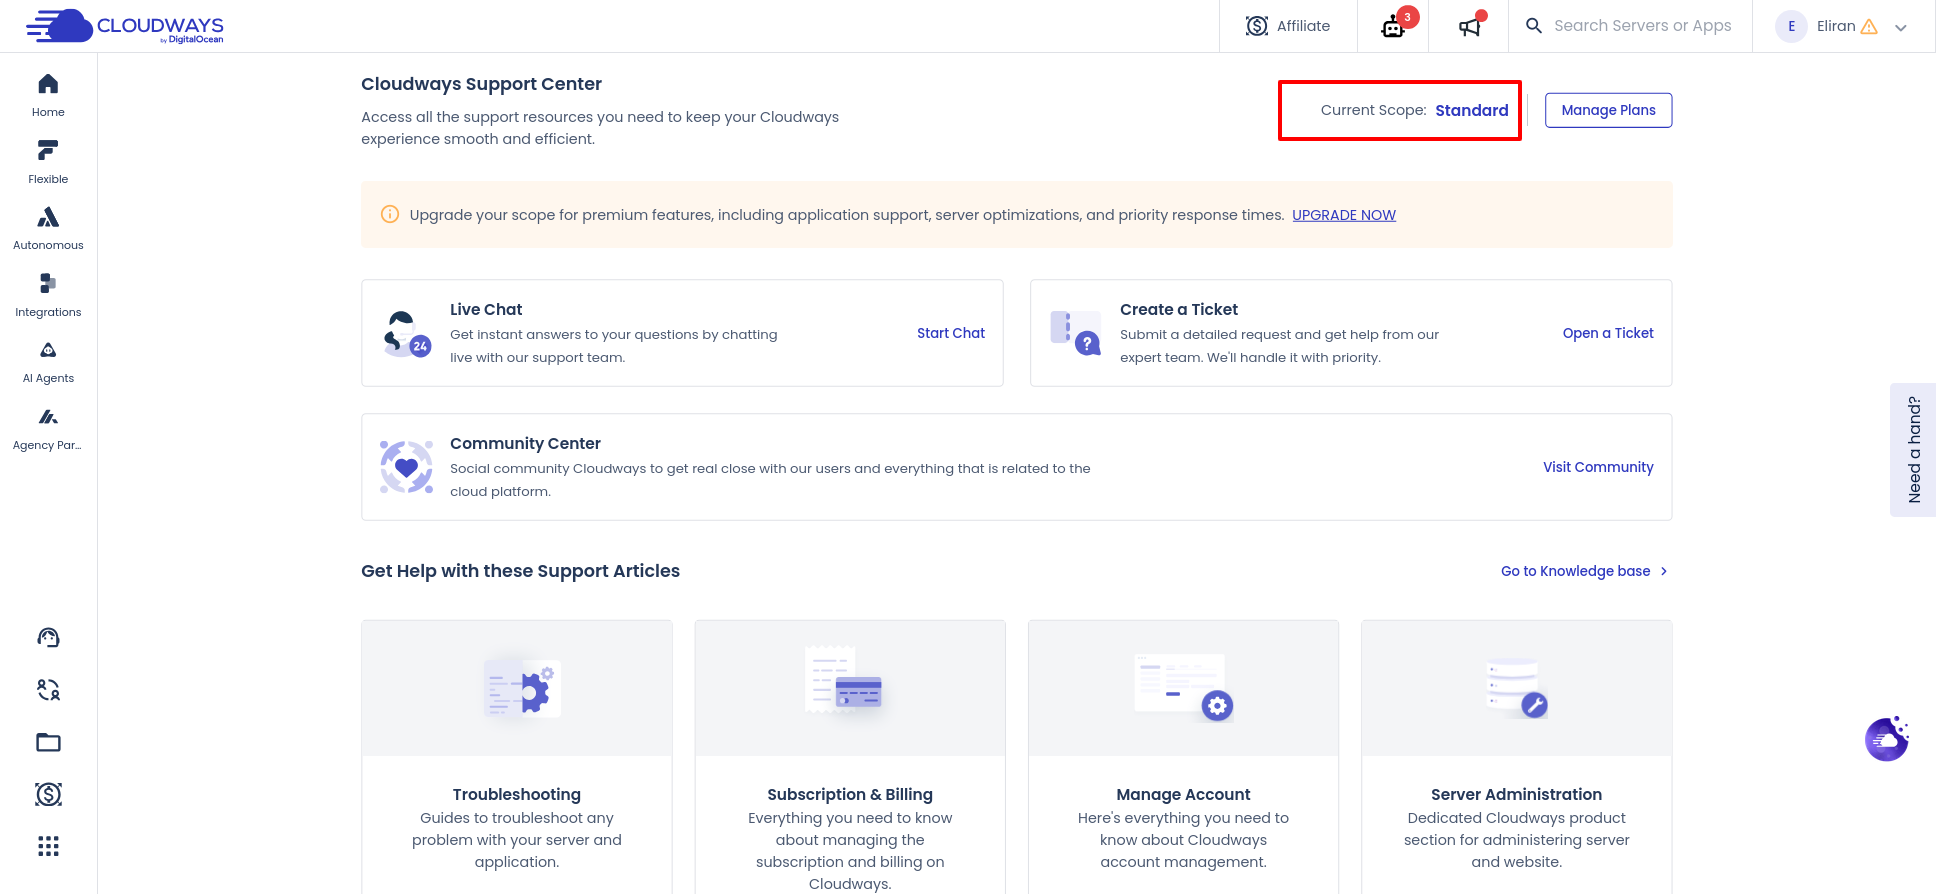This screenshot has height=895, width=1936.
Task: Click Visit Community link
Action: point(1598,467)
